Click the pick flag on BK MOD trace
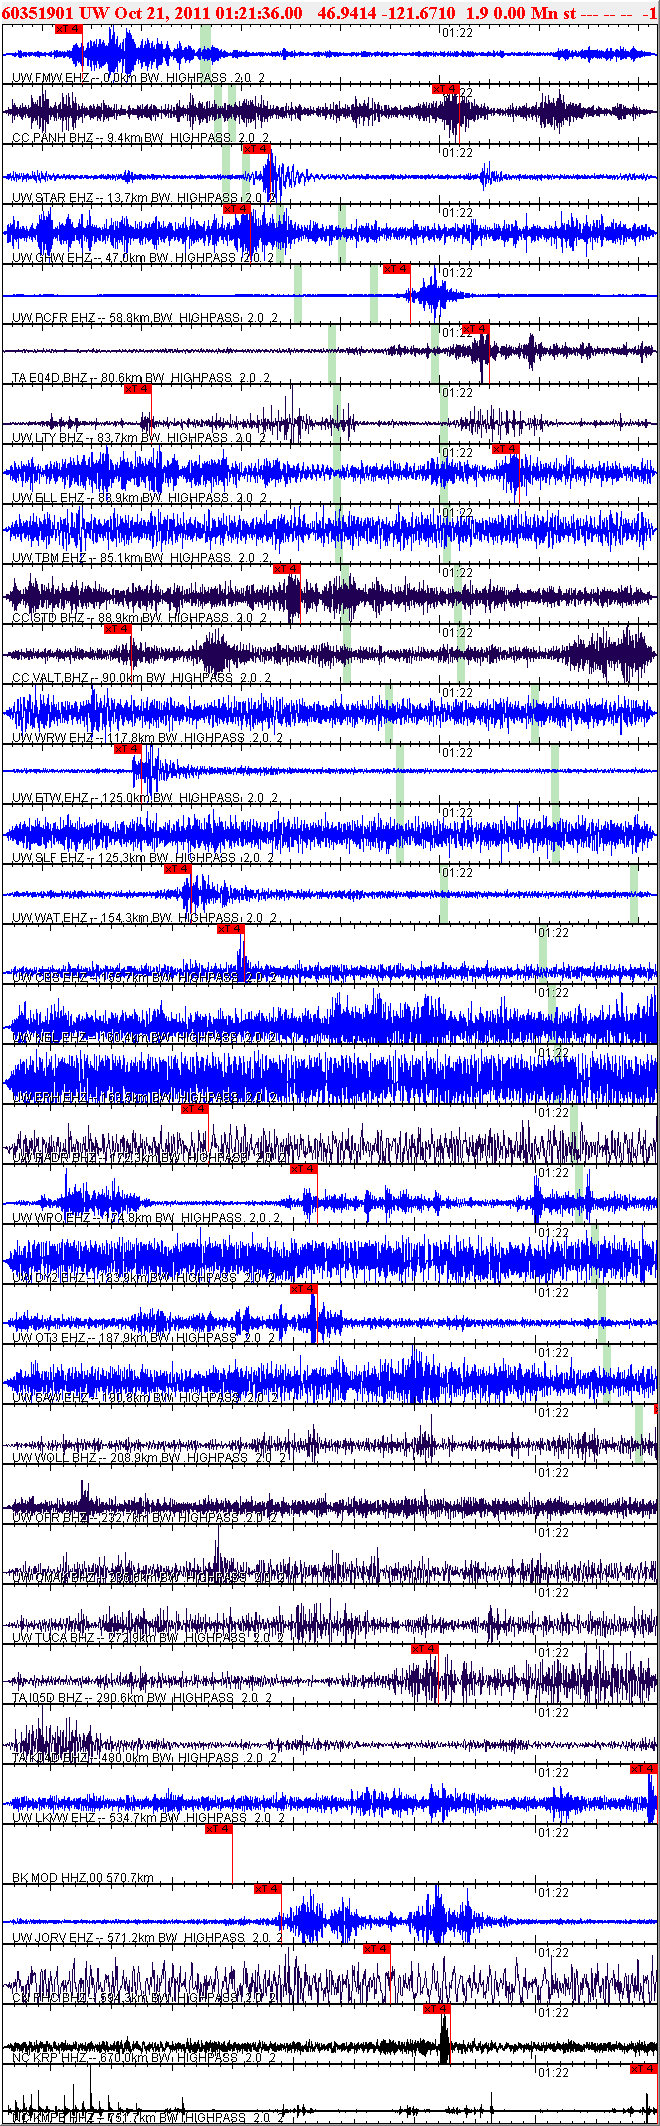The image size is (660, 2126). [x=218, y=1829]
